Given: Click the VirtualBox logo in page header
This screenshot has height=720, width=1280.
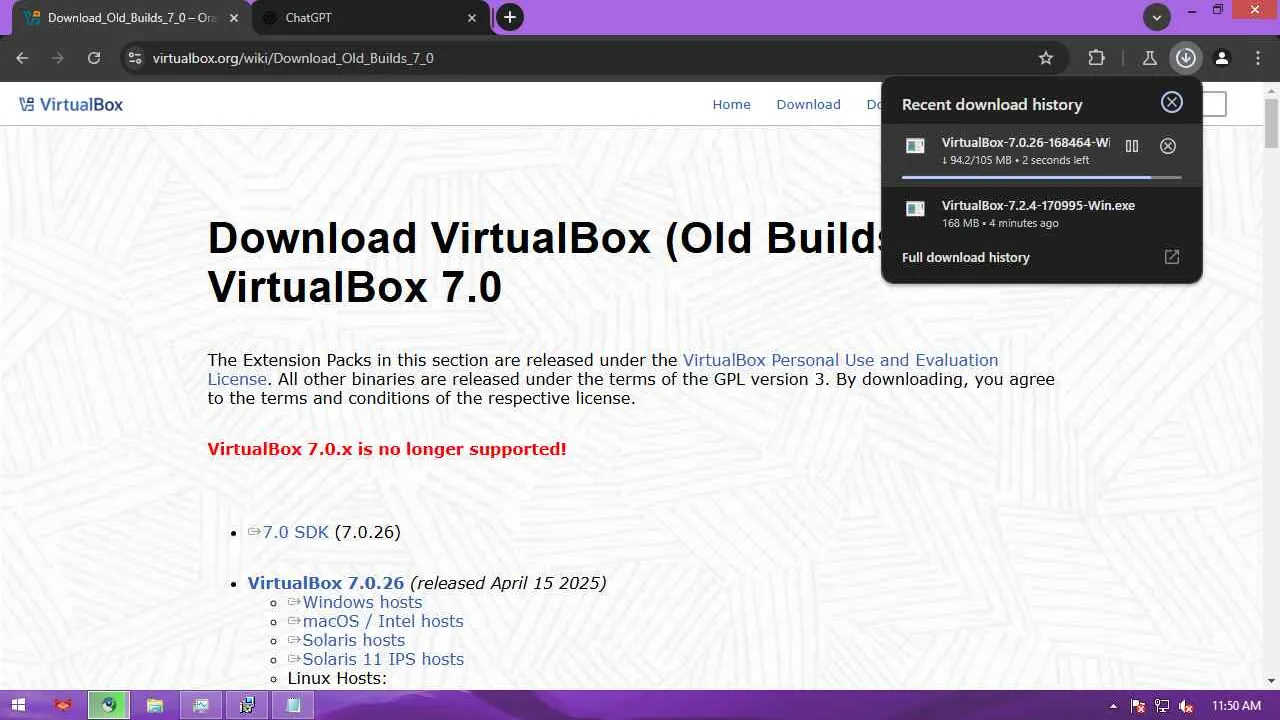Looking at the screenshot, I should pos(71,104).
